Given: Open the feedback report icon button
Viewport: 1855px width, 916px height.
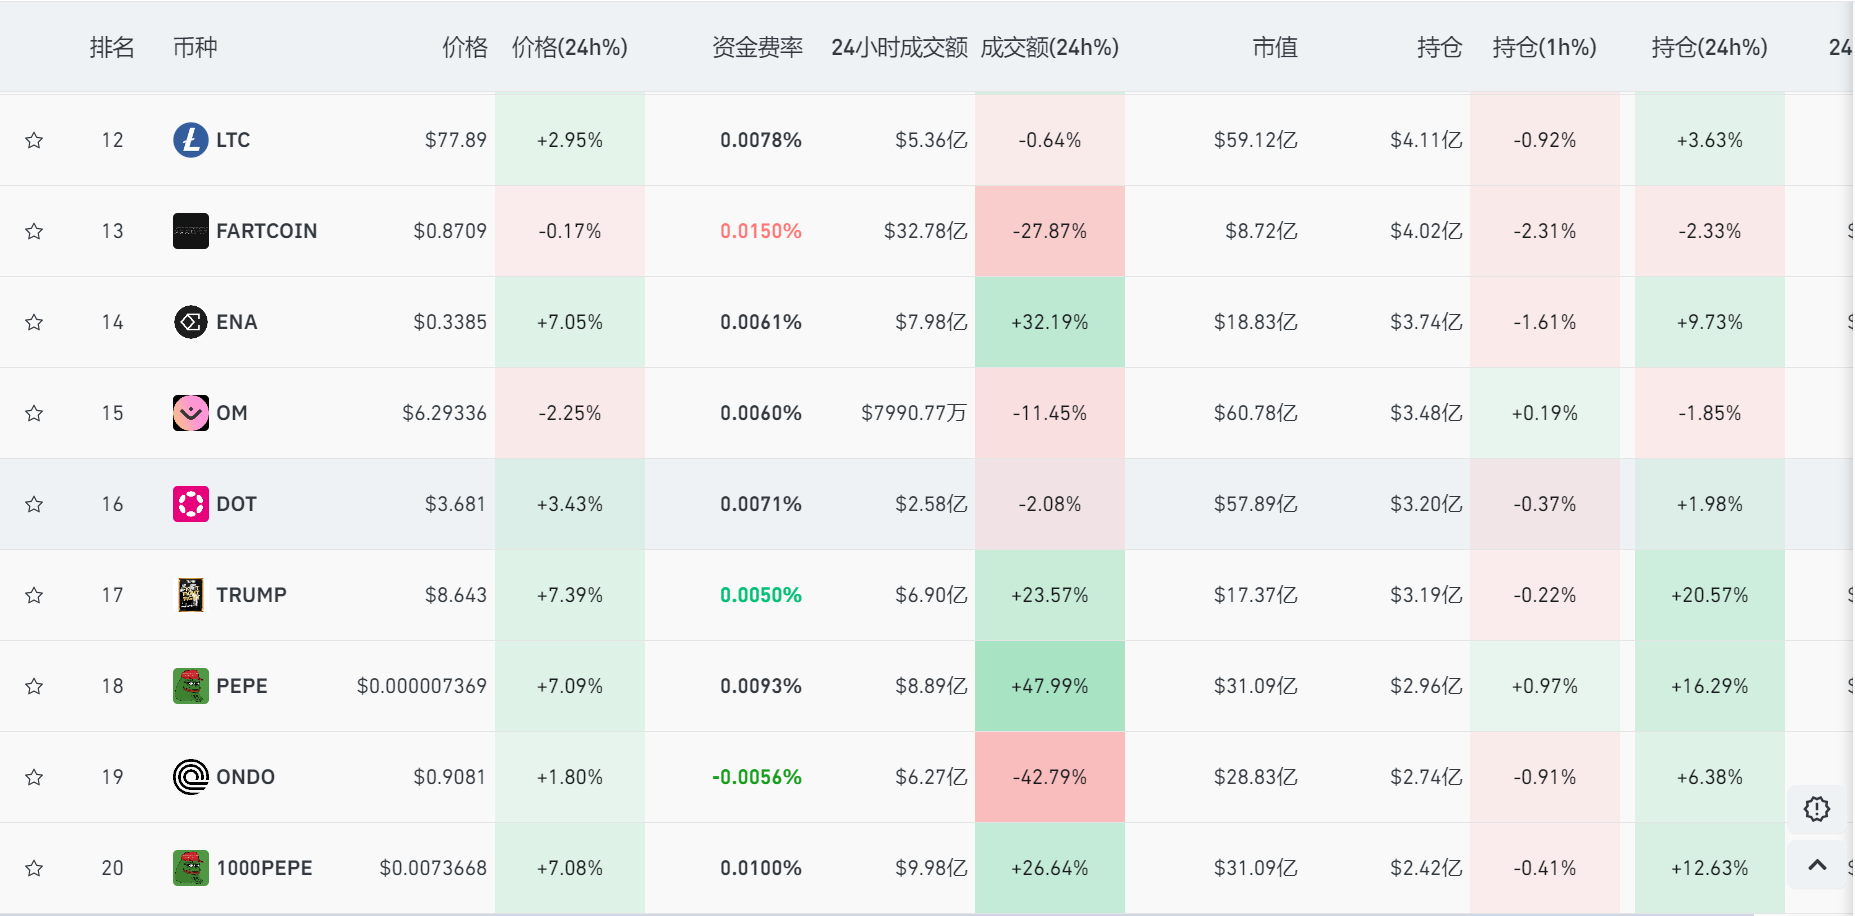Looking at the screenshot, I should click(x=1816, y=809).
